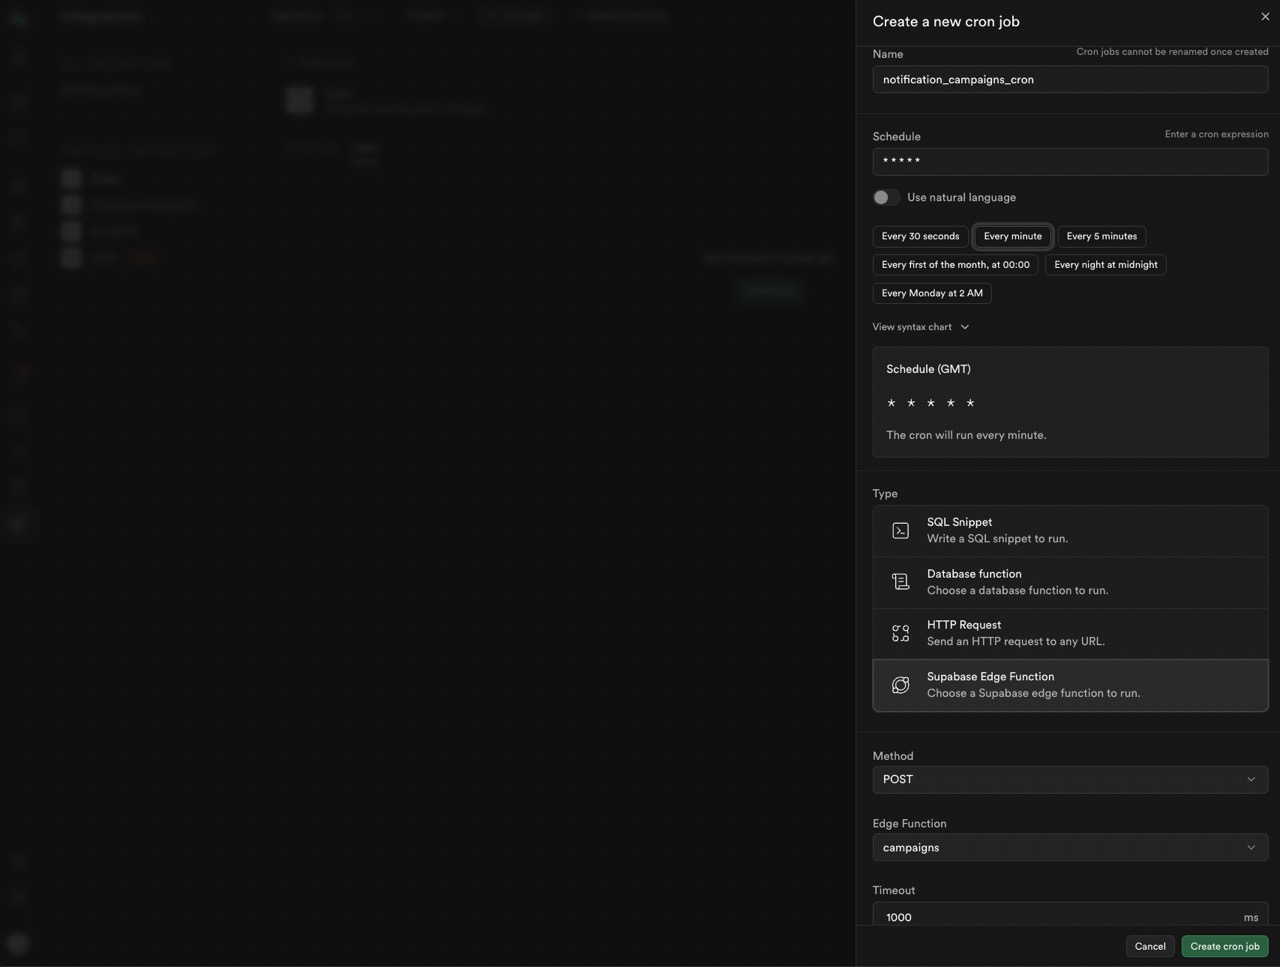Image resolution: width=1280 pixels, height=967 pixels.
Task: Click the "Enter a cron expression" hint
Action: click(x=1216, y=134)
